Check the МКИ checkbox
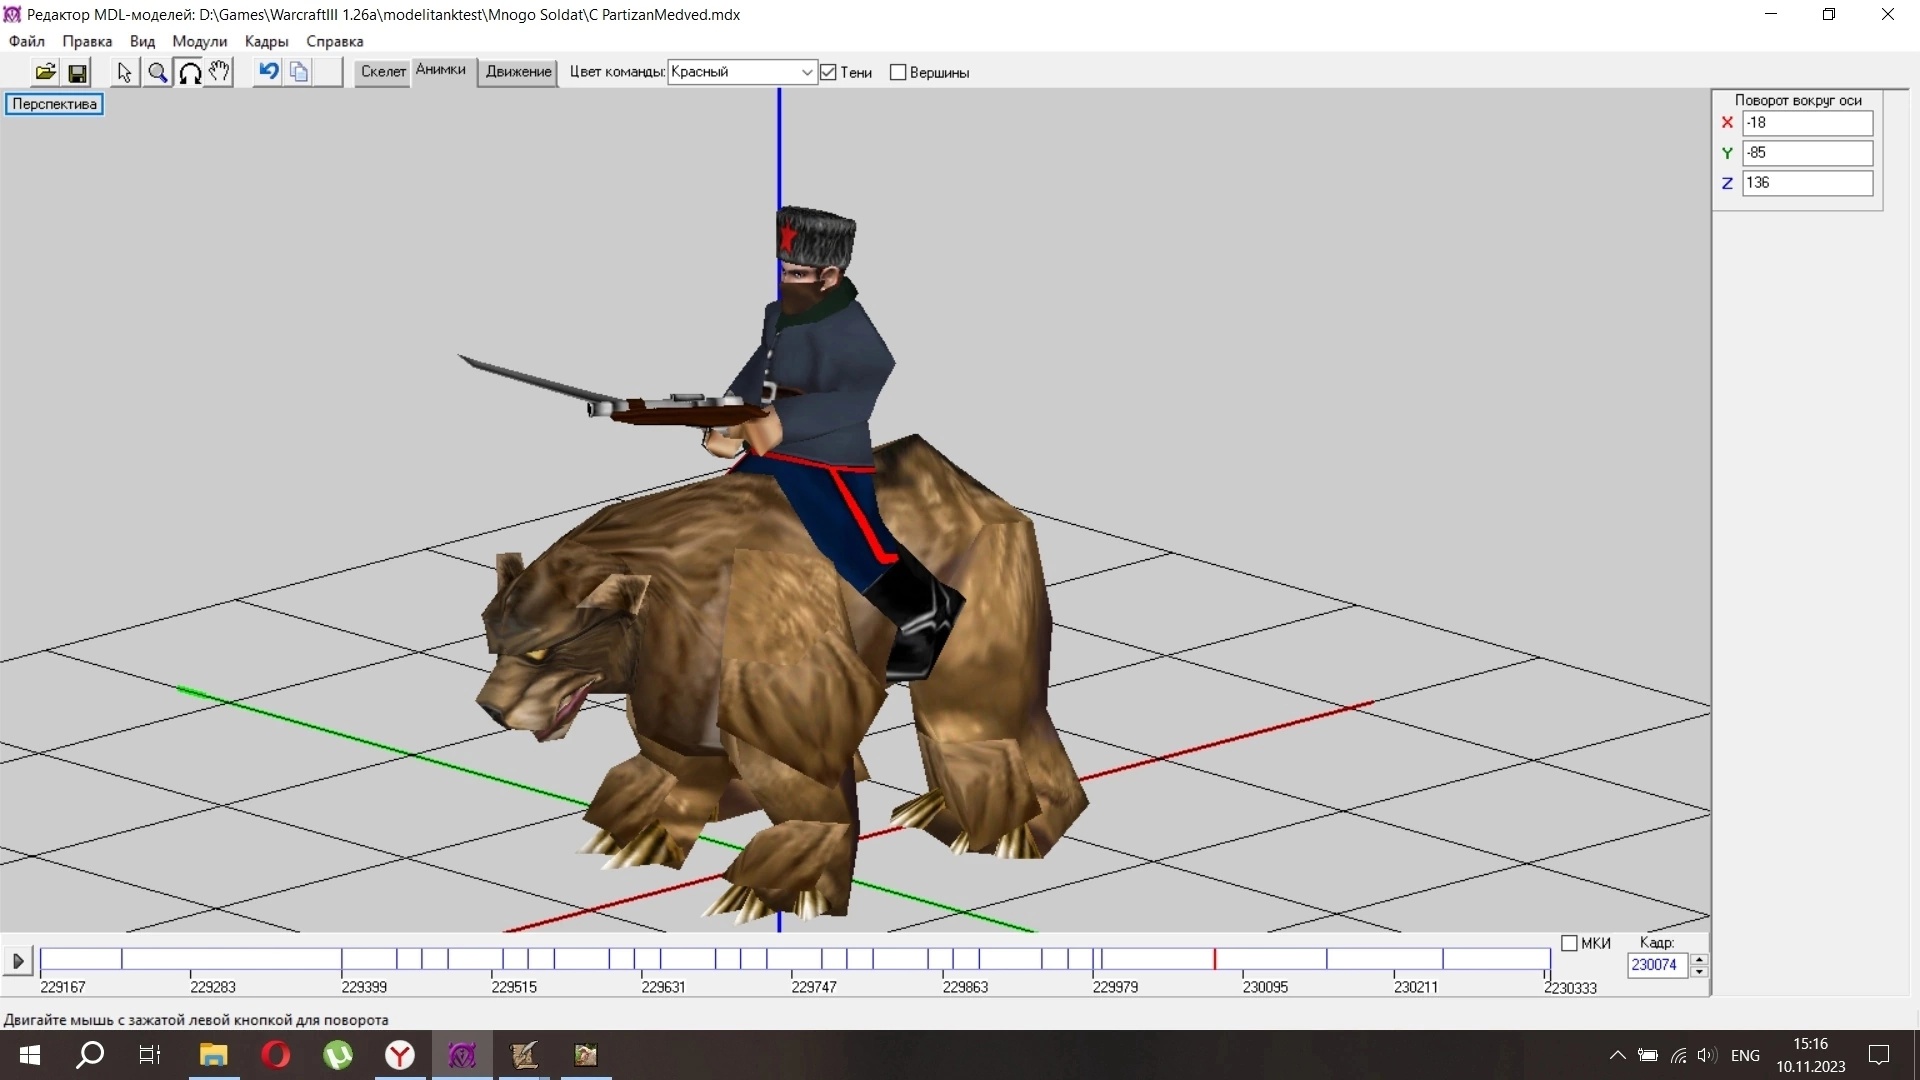This screenshot has width=1920, height=1080. coord(1569,943)
